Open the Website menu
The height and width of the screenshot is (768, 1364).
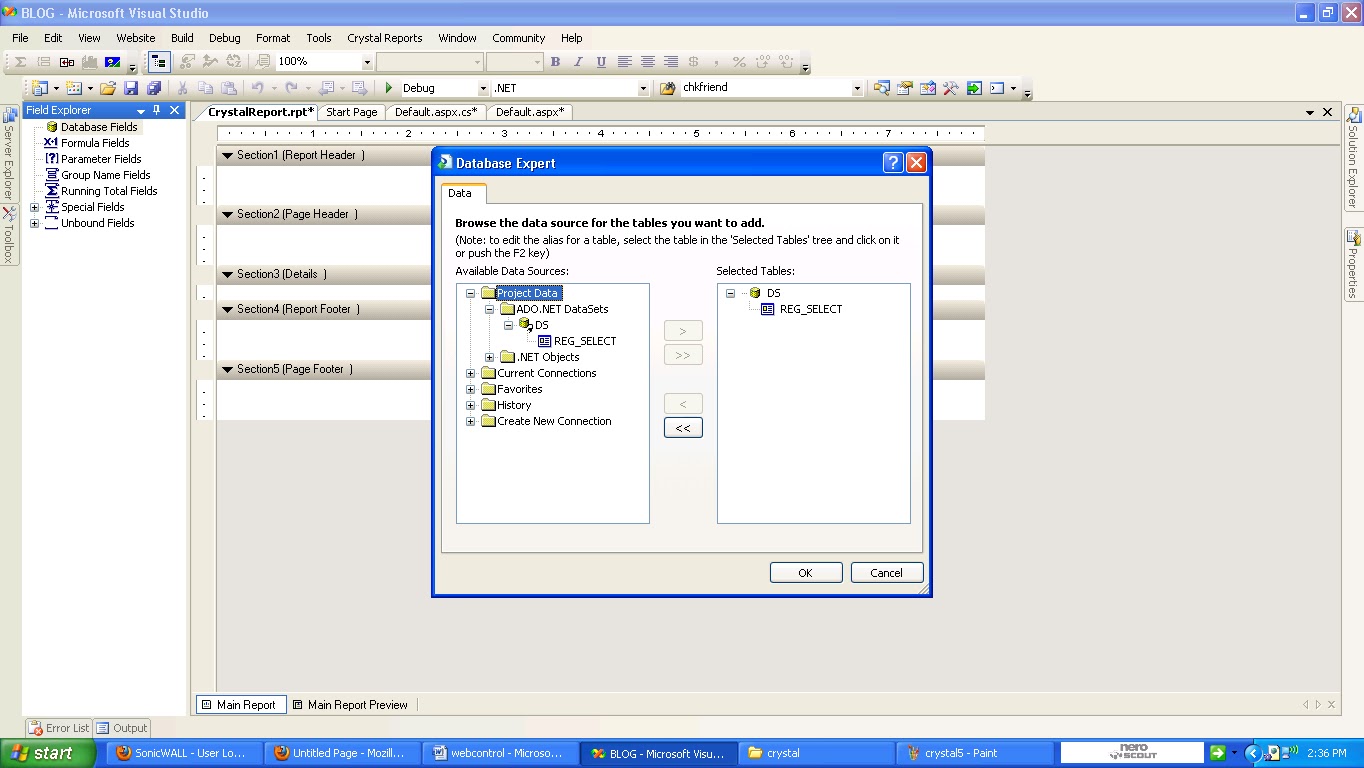pyautogui.click(x=136, y=38)
